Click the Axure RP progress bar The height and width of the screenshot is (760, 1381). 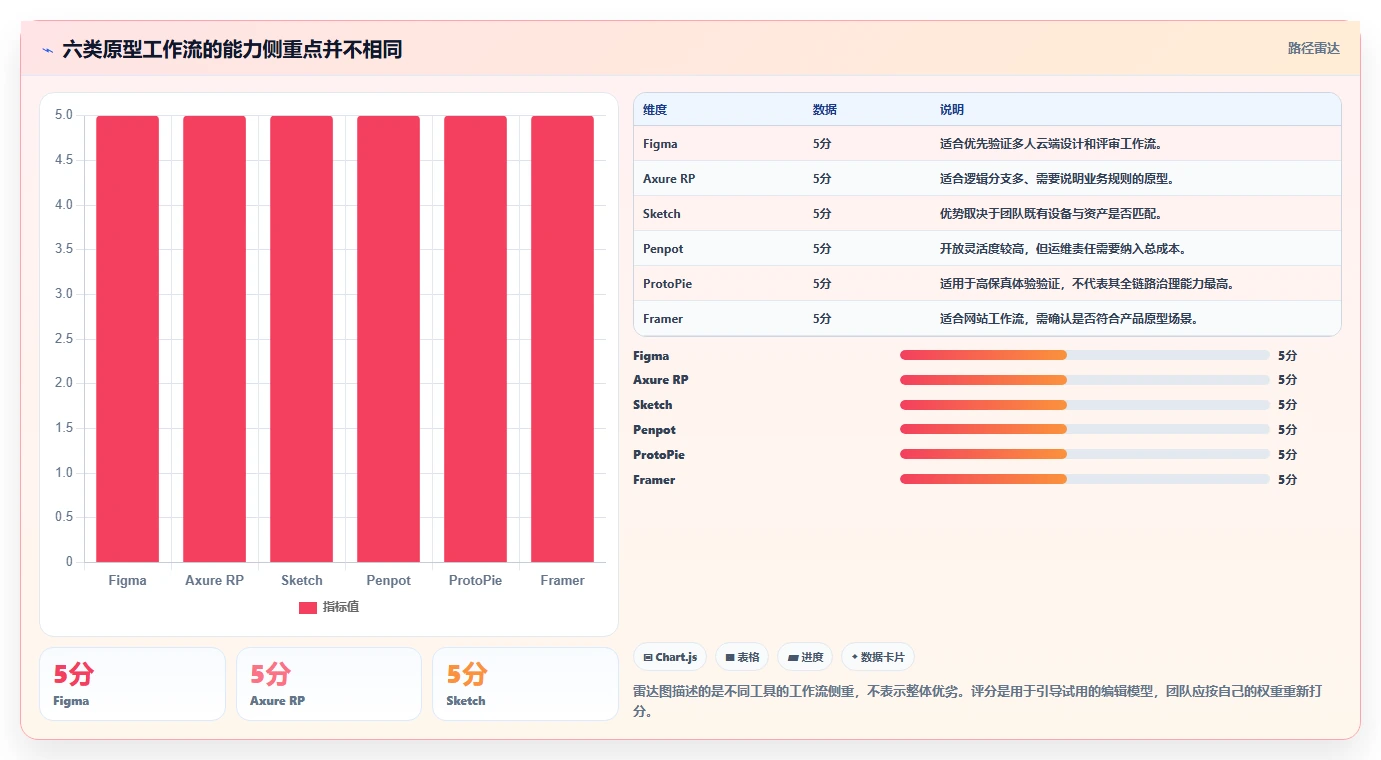point(1084,380)
